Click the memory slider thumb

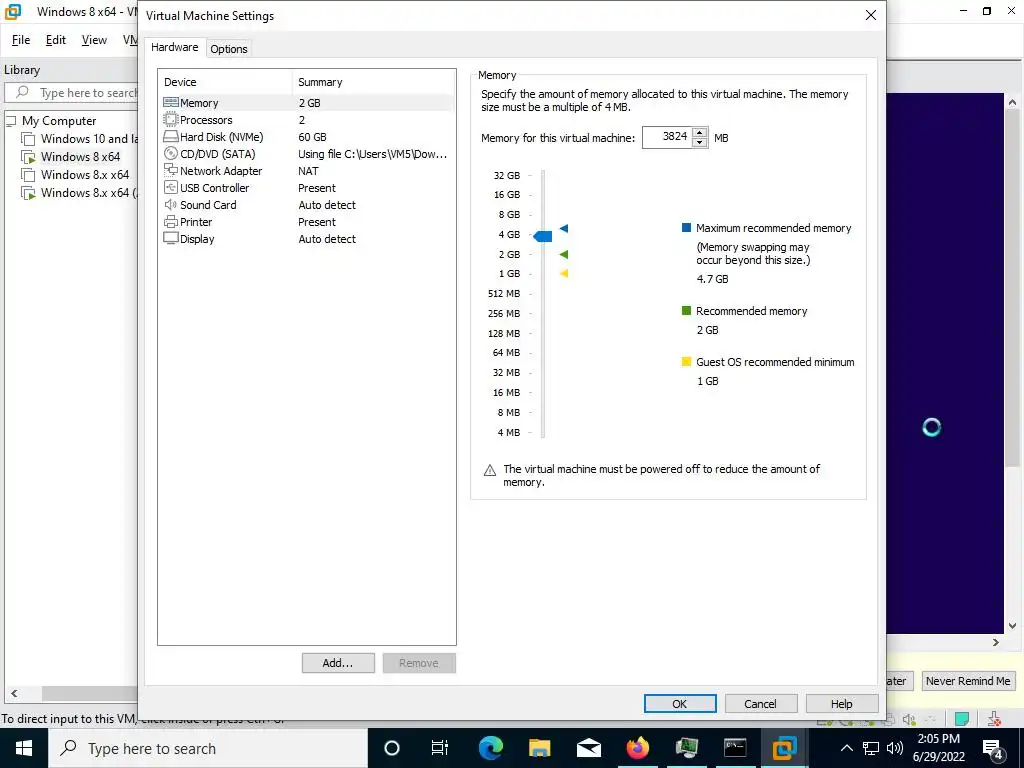pos(543,236)
